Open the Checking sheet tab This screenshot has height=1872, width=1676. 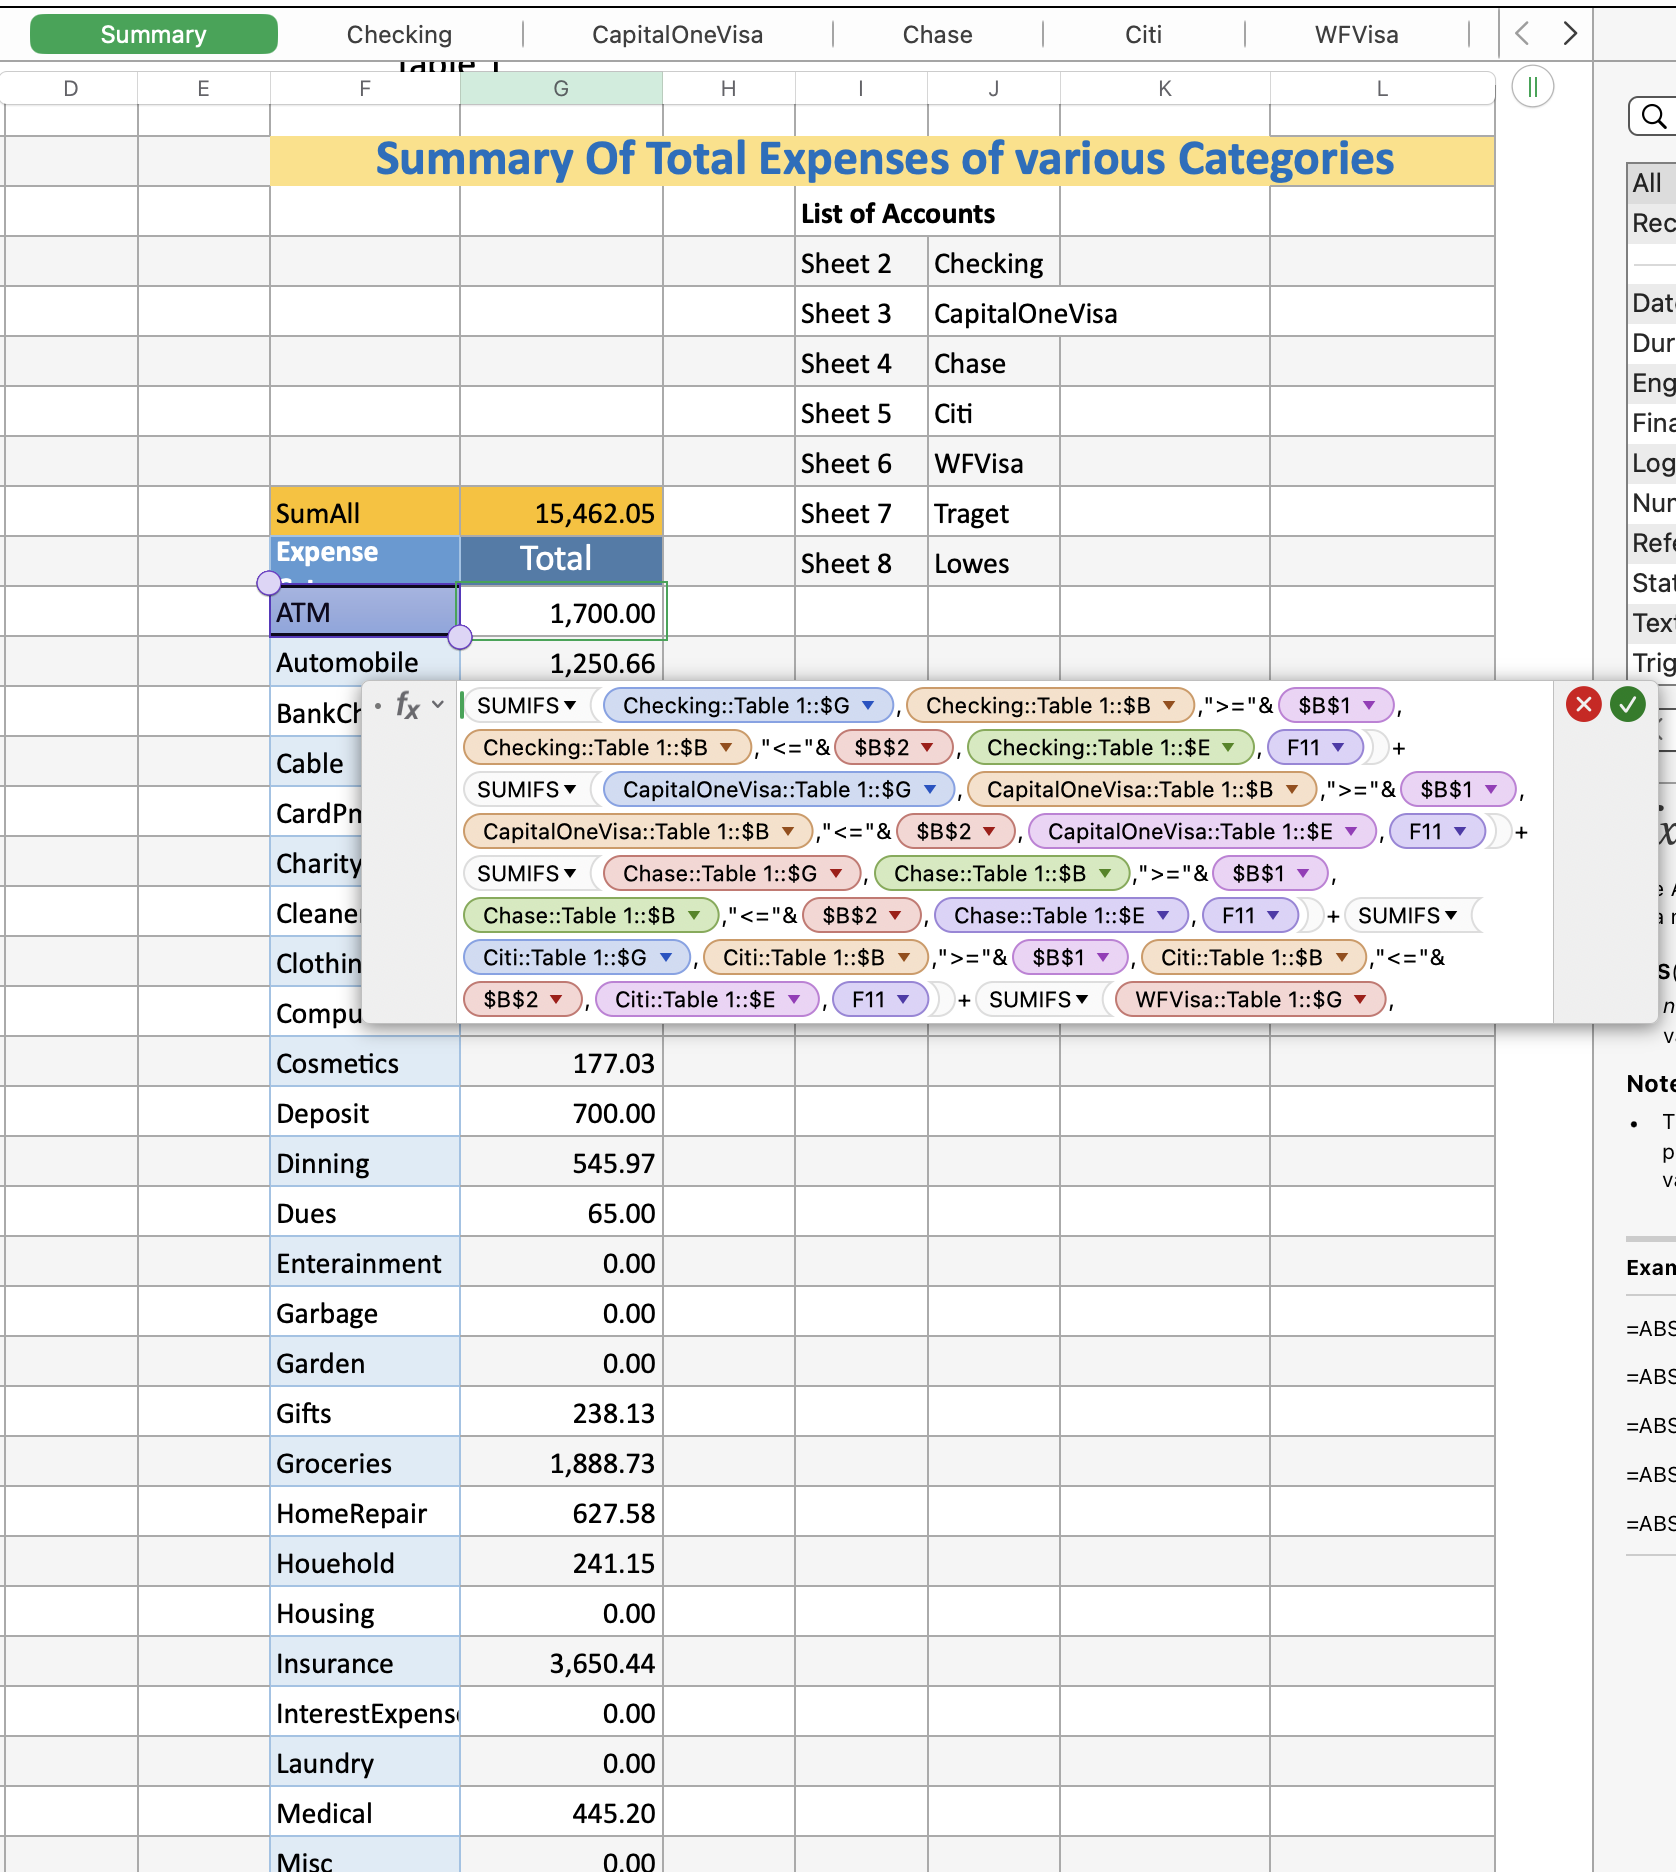tap(399, 35)
